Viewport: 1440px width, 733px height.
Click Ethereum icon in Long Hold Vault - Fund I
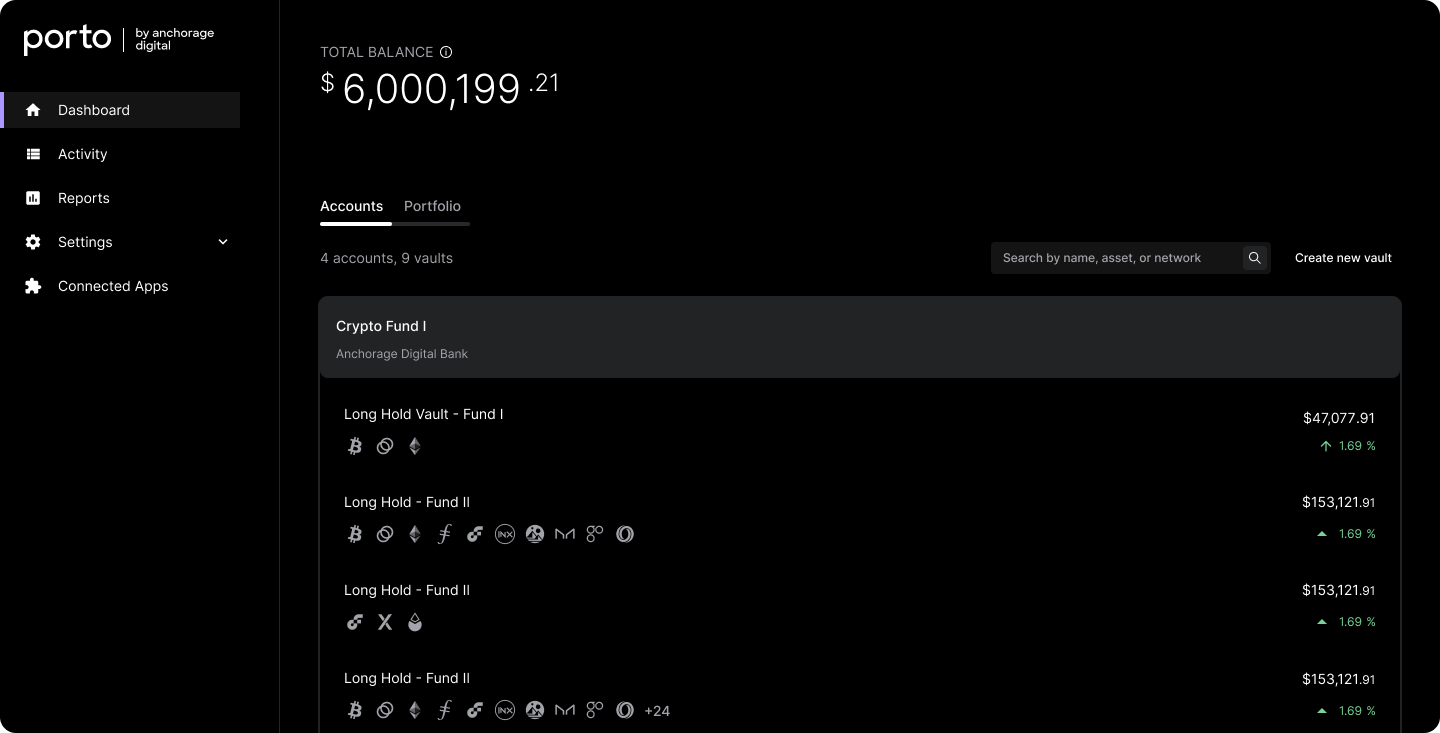point(414,446)
